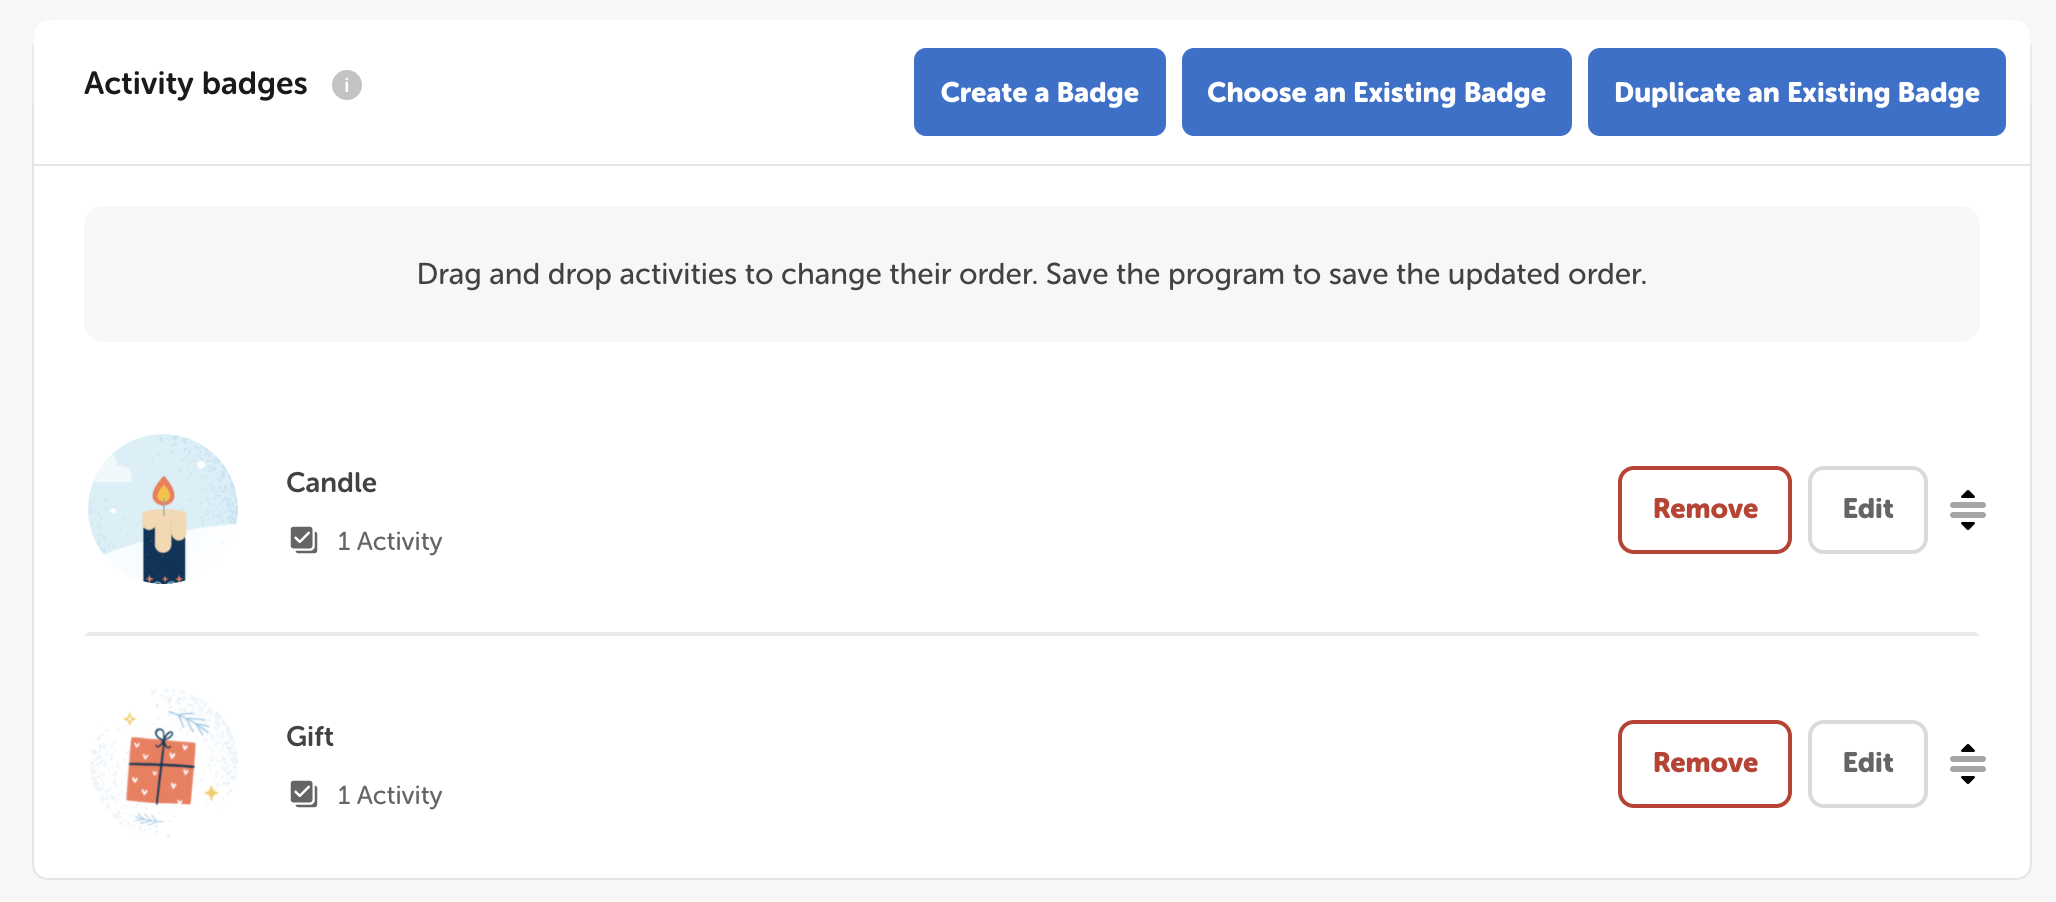Click the reorder handle beside Gift's Edit button
The width and height of the screenshot is (2056, 902).
click(1966, 764)
